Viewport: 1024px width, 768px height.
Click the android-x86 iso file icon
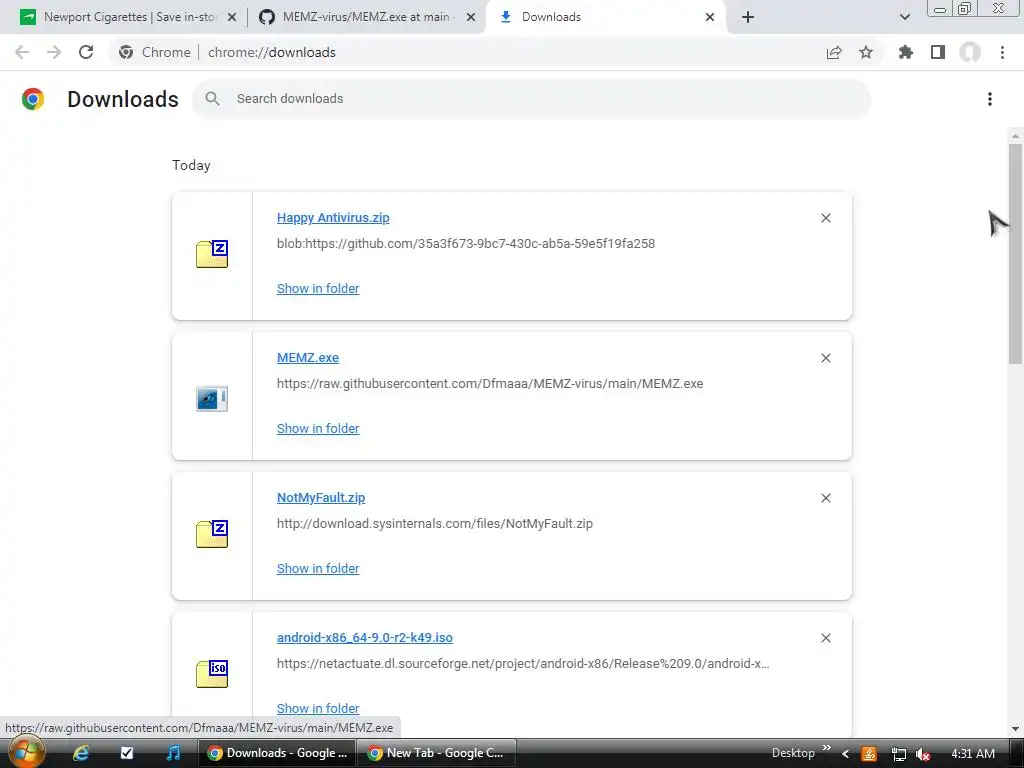[x=212, y=674]
